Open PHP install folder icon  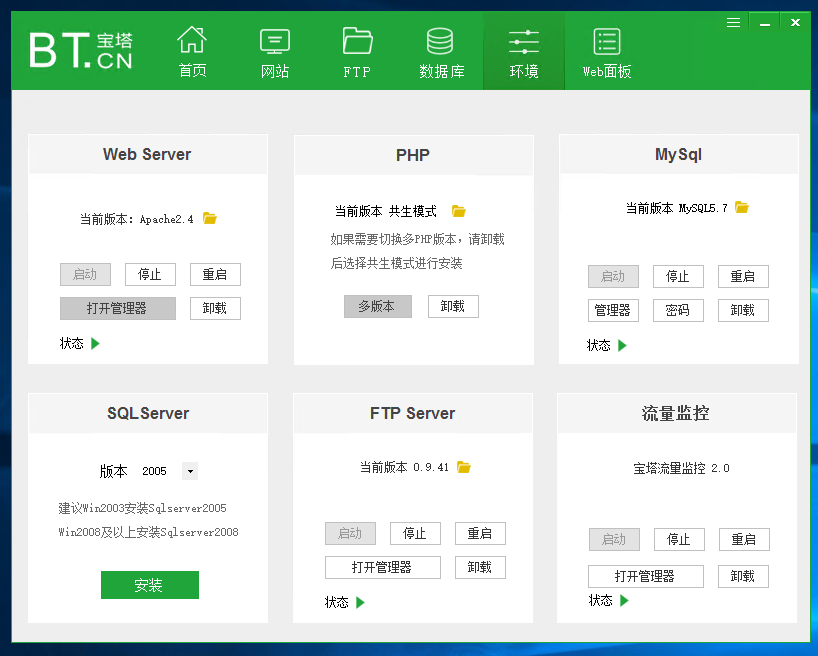pos(459,211)
